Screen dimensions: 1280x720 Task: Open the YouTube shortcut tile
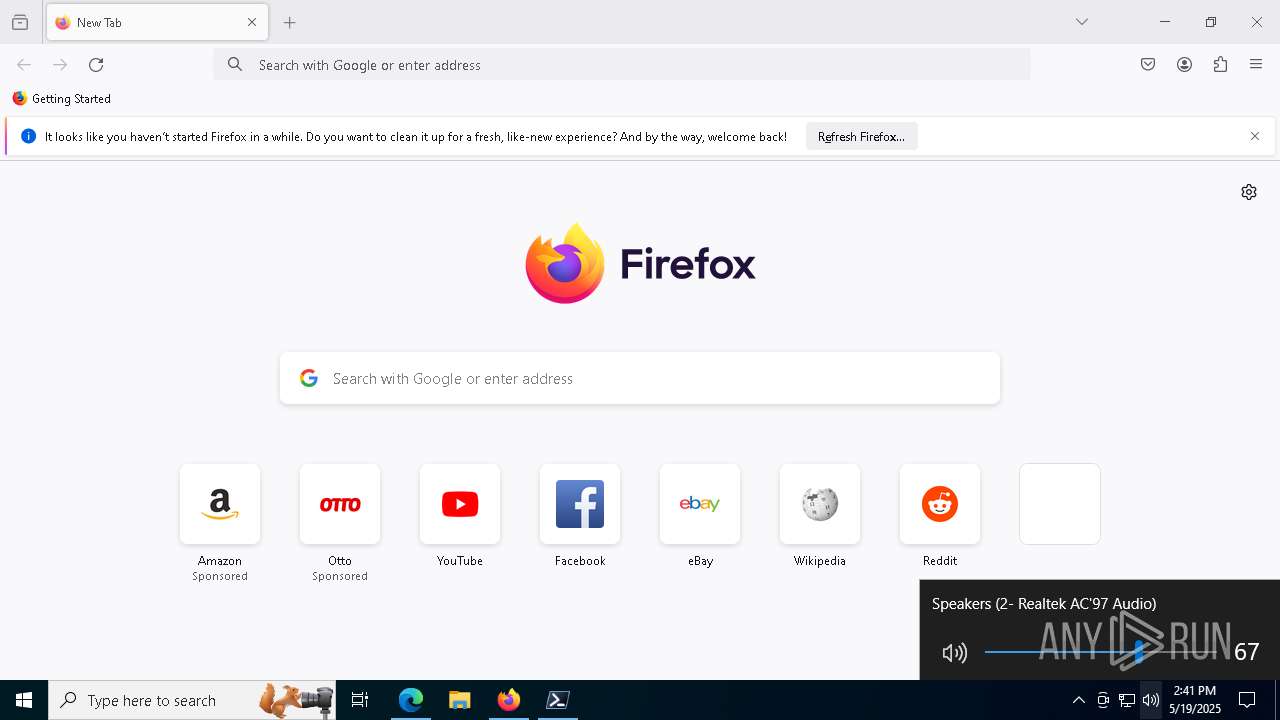click(x=460, y=504)
